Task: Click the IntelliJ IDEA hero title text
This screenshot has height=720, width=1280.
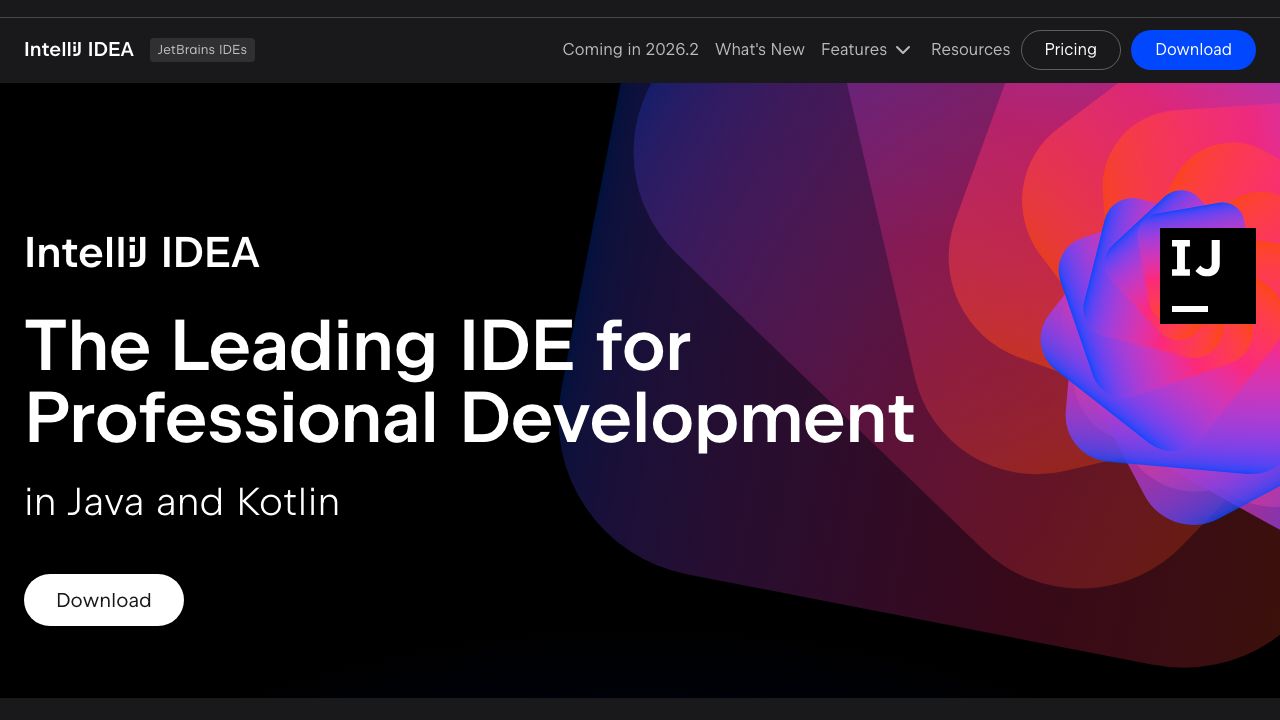Action: pos(142,253)
